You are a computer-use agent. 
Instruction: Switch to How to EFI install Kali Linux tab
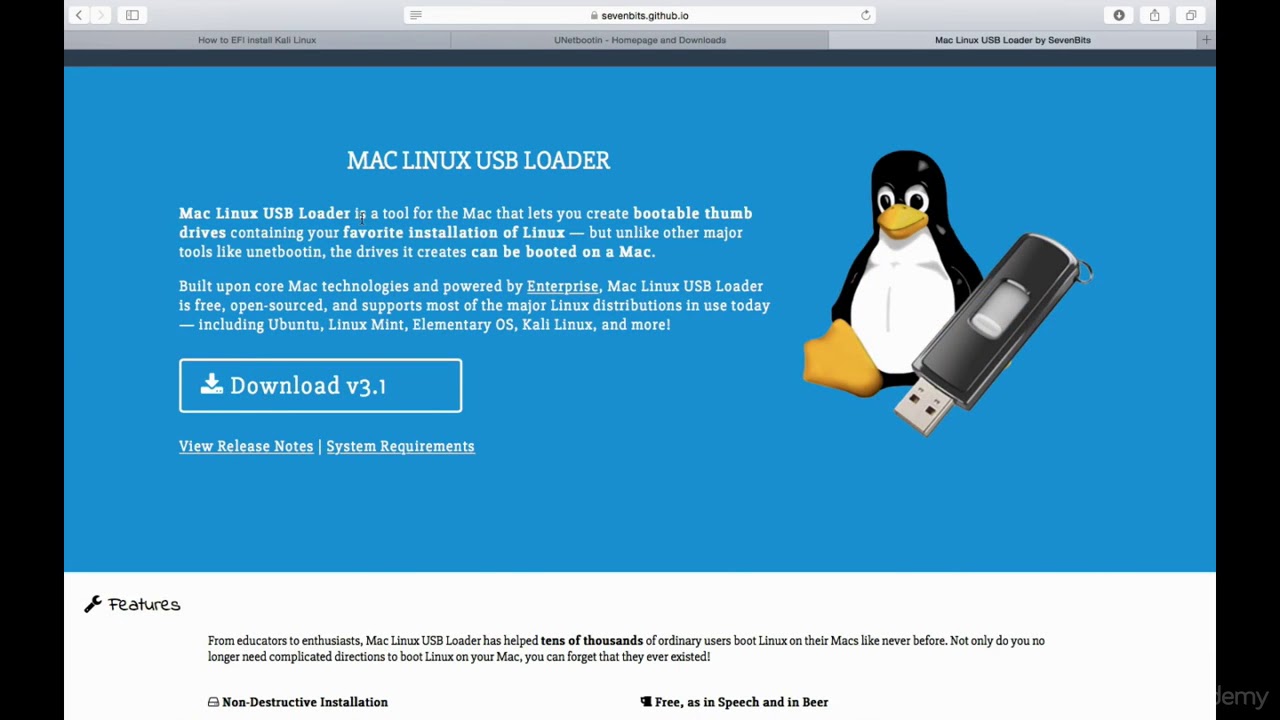coord(257,40)
